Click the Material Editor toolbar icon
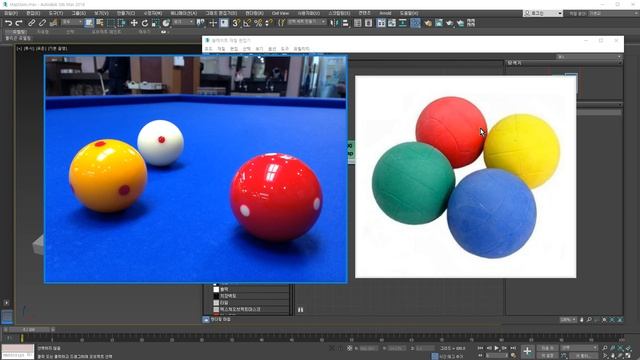The height and width of the screenshot is (360, 640). pyautogui.click(x=415, y=23)
